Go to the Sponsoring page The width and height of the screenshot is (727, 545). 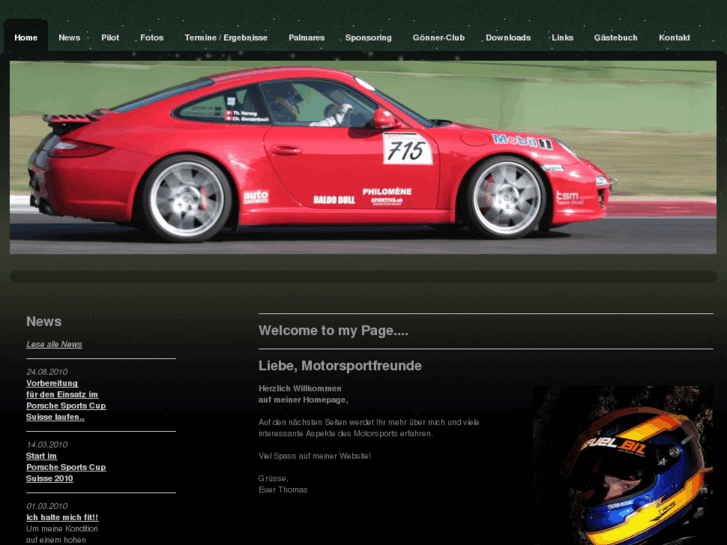[x=368, y=38]
